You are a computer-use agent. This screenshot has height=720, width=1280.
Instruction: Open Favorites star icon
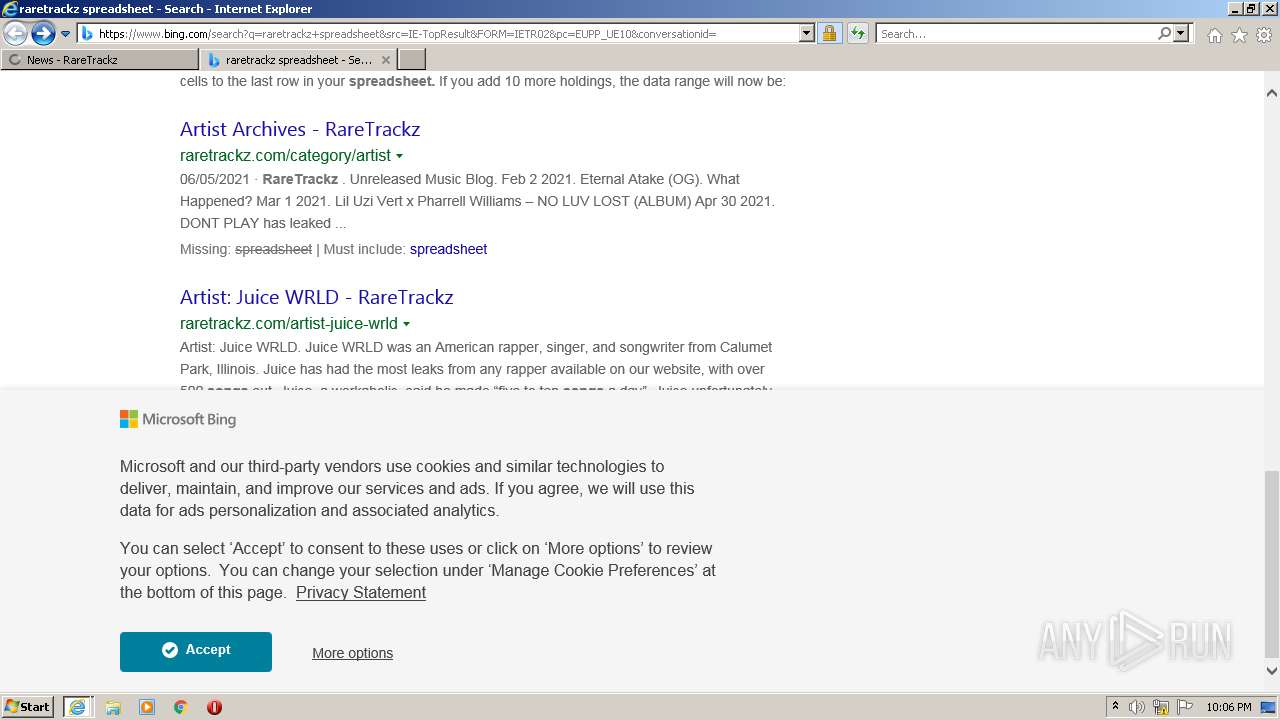coord(1239,35)
